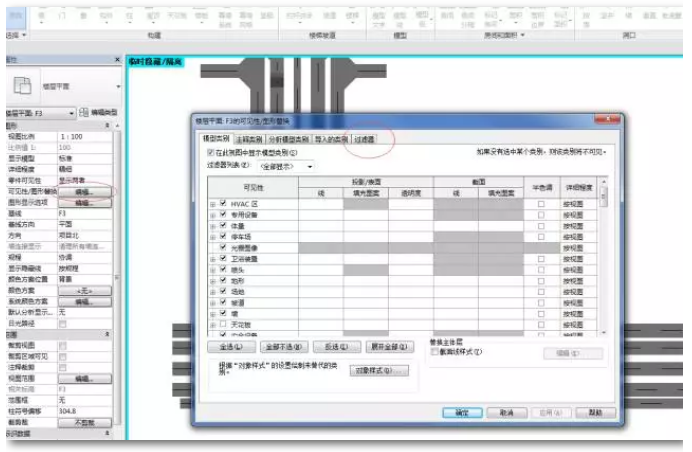Click the floor plan type icon in Properties
Screen dimensions: 692x452
tap(22, 85)
